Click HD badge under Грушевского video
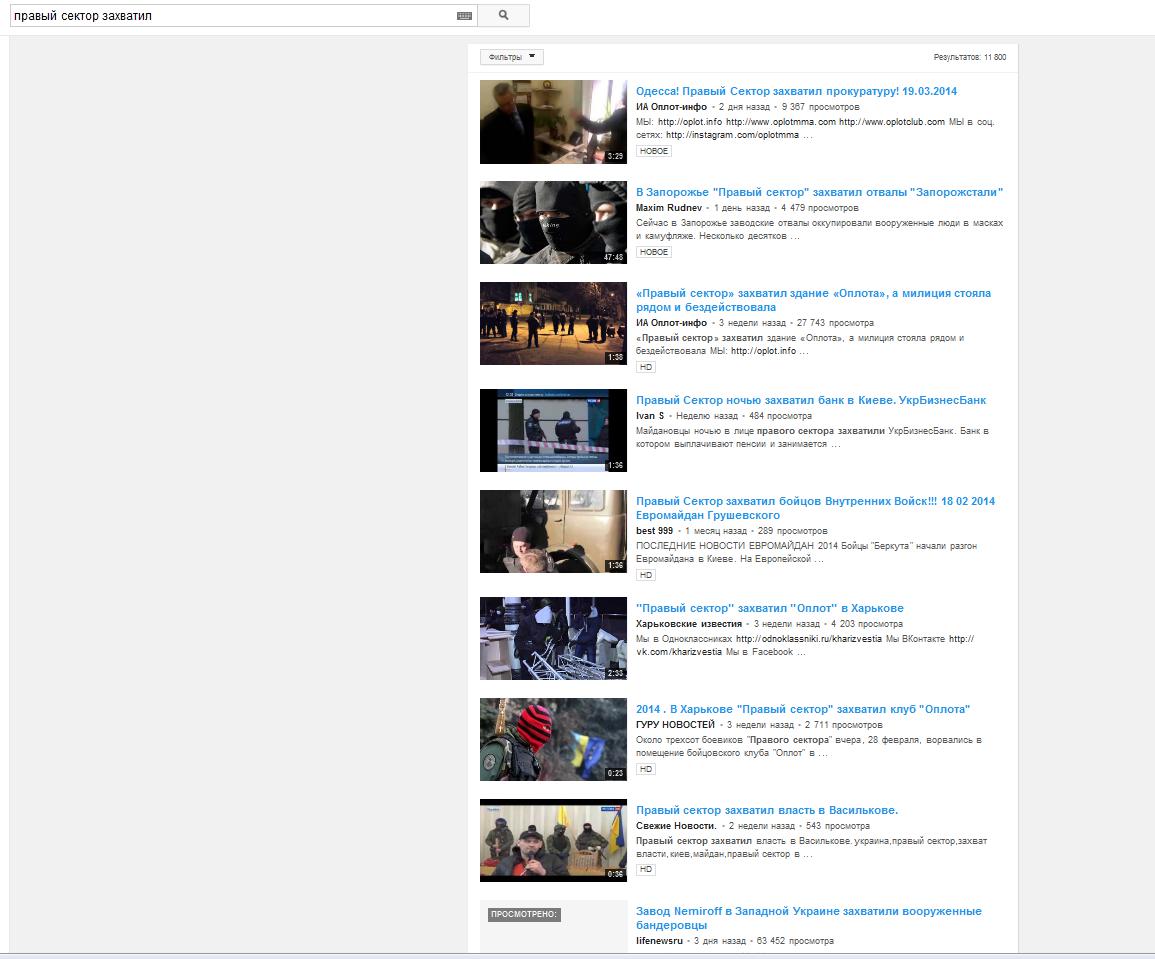The image size is (1155, 959). pos(645,575)
